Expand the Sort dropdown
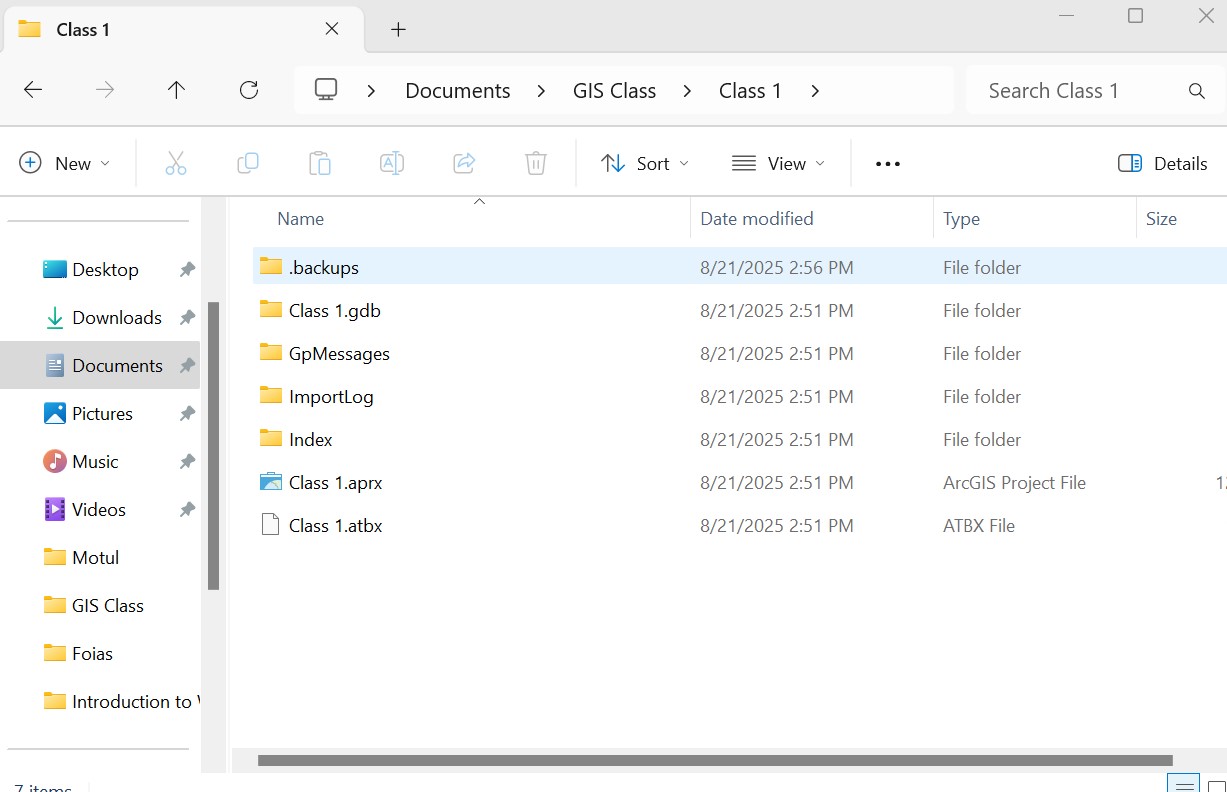The height and width of the screenshot is (792, 1227). [x=645, y=163]
